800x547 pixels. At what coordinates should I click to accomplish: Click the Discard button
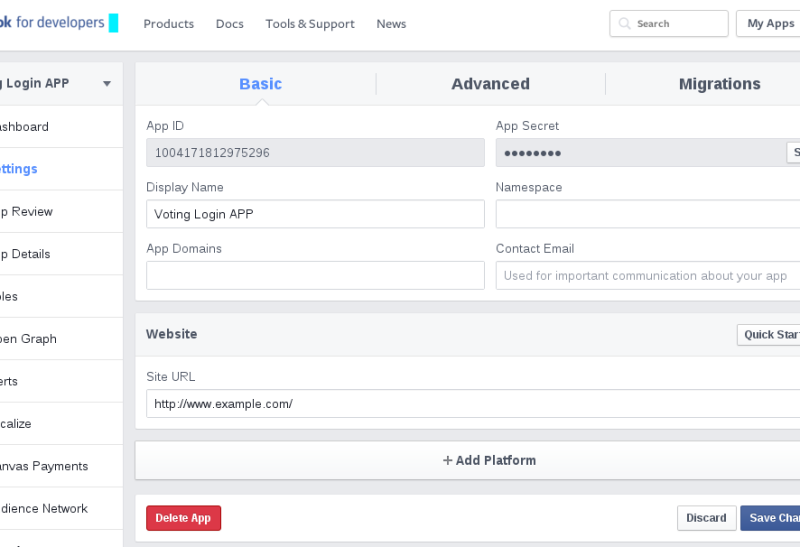(706, 518)
